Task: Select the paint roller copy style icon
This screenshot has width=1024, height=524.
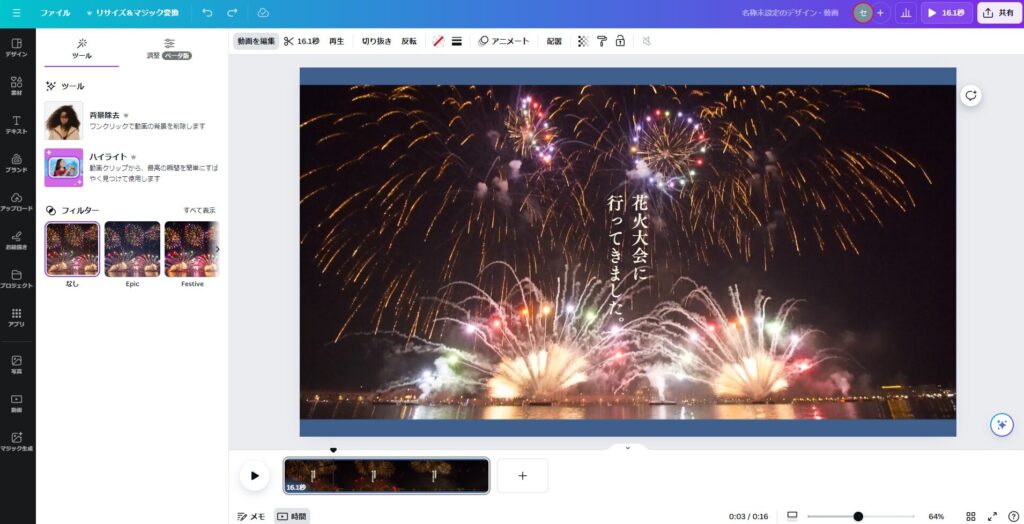Action: (602, 41)
